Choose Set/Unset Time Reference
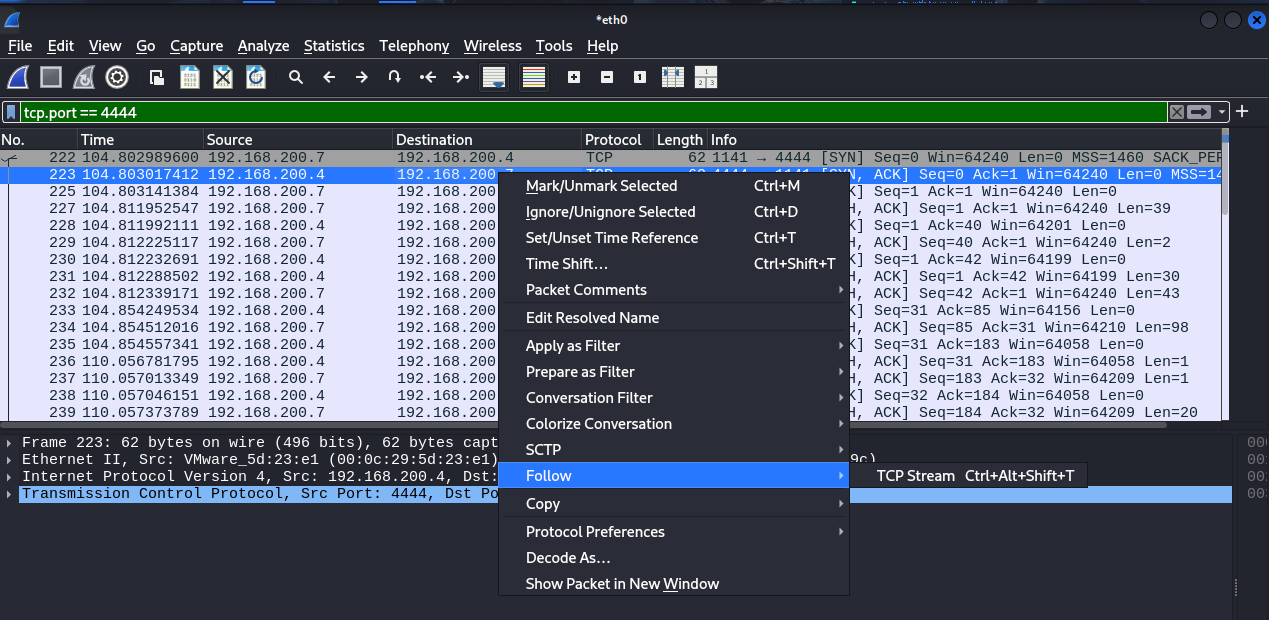This screenshot has height=620, width=1269. pos(674,238)
